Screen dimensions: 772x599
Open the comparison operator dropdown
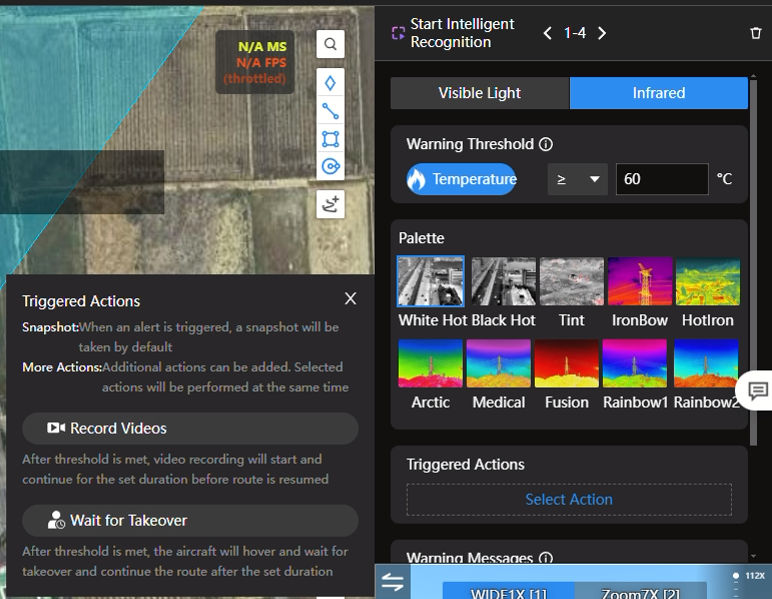point(577,180)
